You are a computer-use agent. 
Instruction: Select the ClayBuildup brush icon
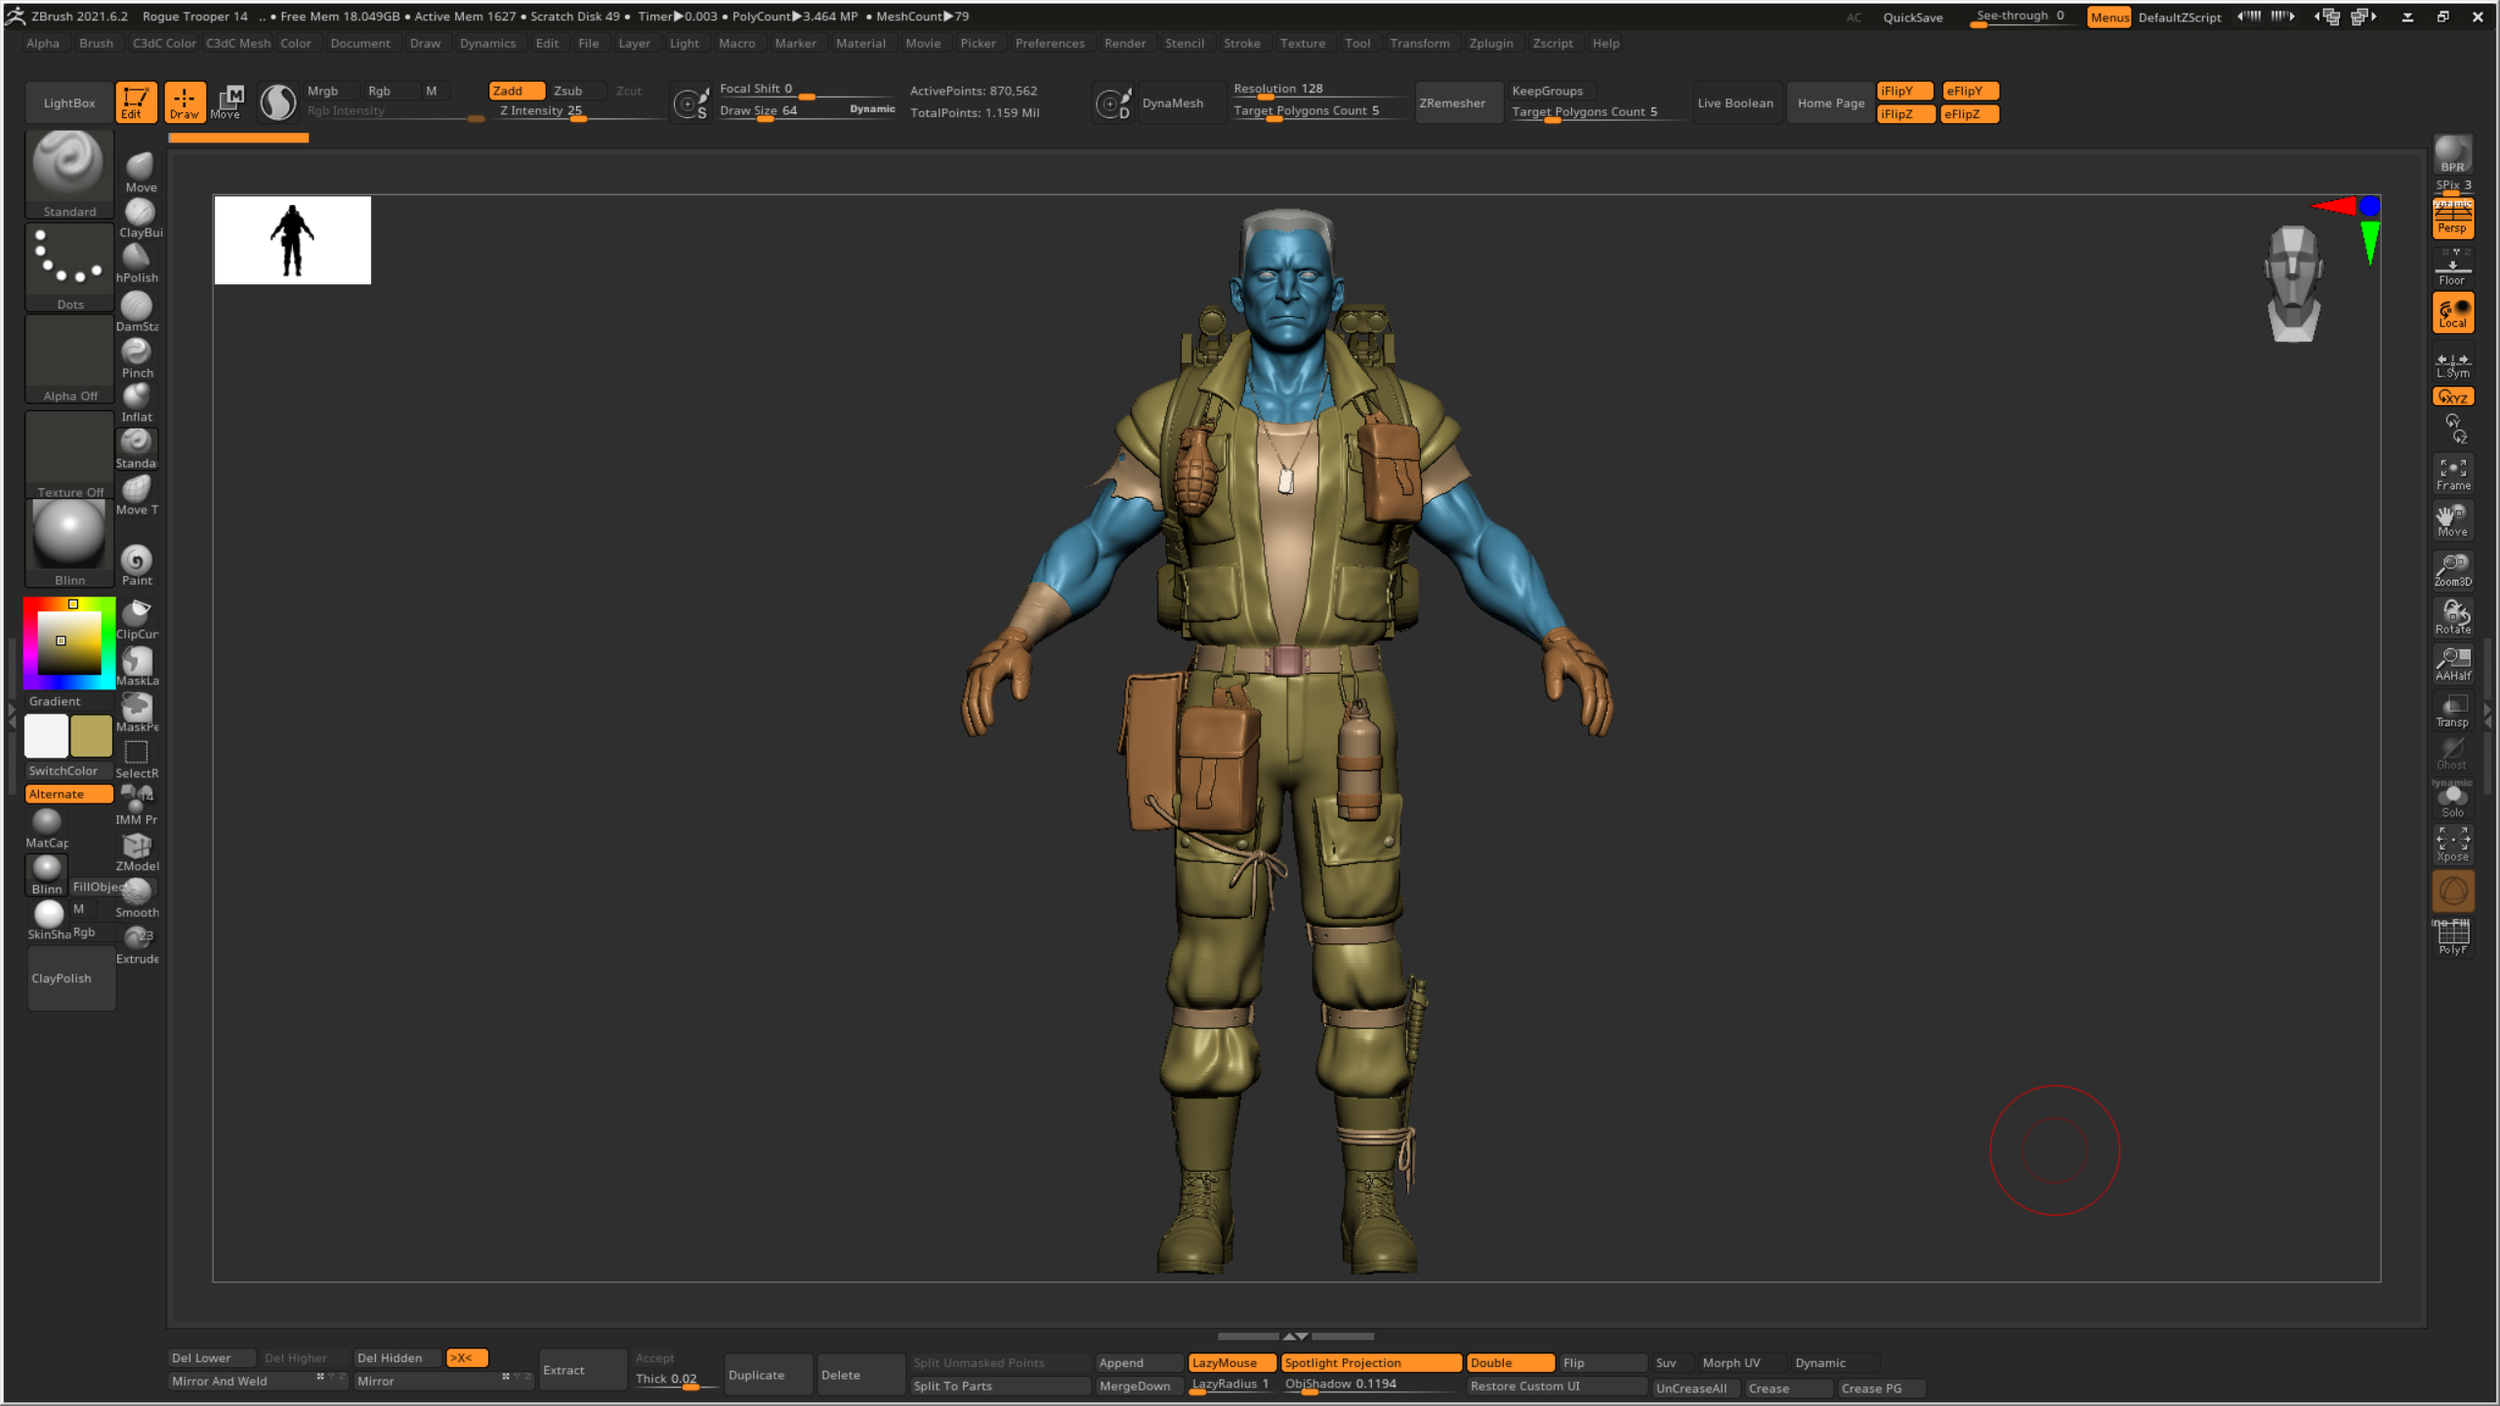140,213
